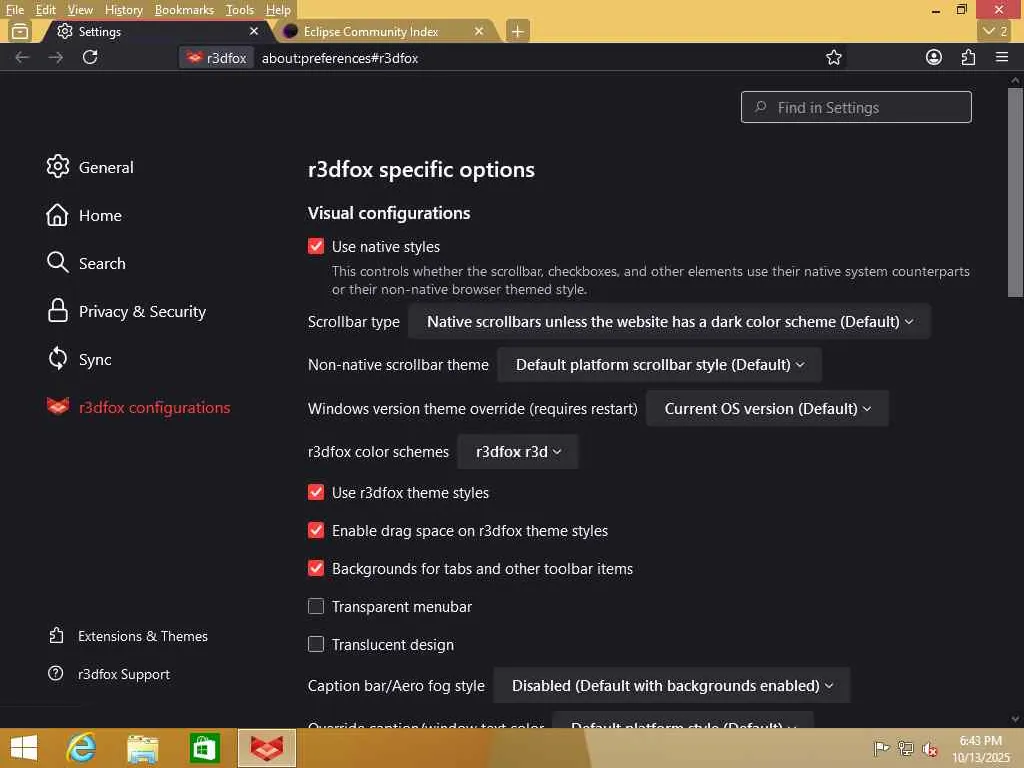Go forward using the forward arrow
This screenshot has width=1024, height=768.
point(56,57)
